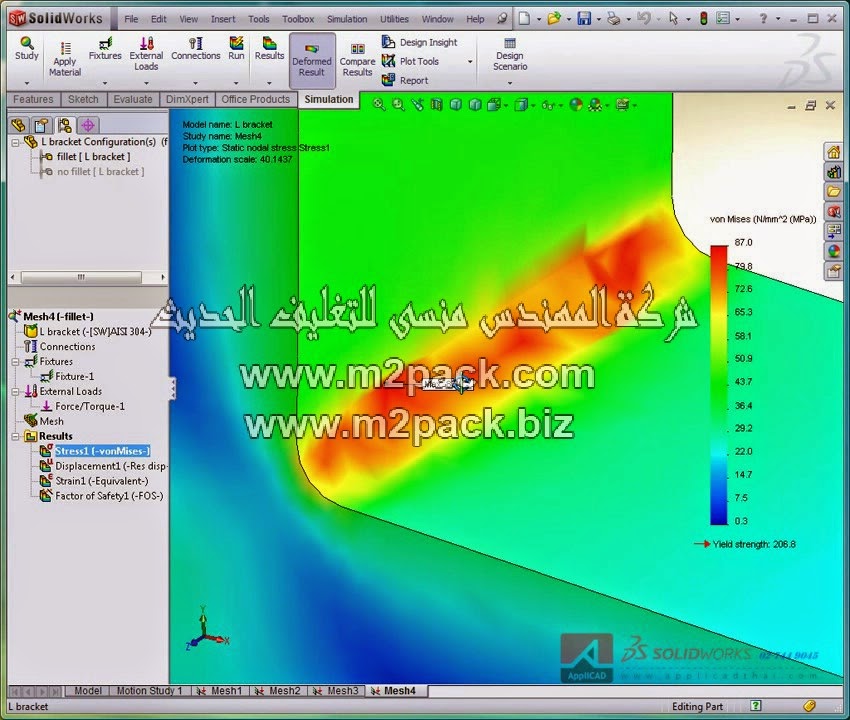Open the DimXpertManager tab
Image resolution: width=850 pixels, height=720 pixels.
[x=88, y=125]
